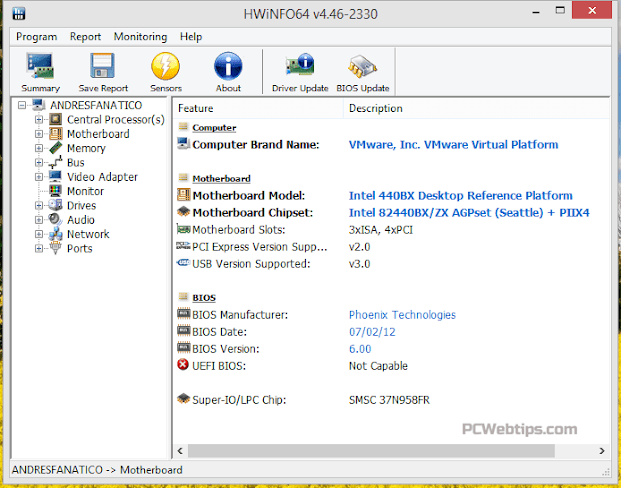Select BIOS Version value '6.00'
The height and width of the screenshot is (488, 621).
pos(360,349)
